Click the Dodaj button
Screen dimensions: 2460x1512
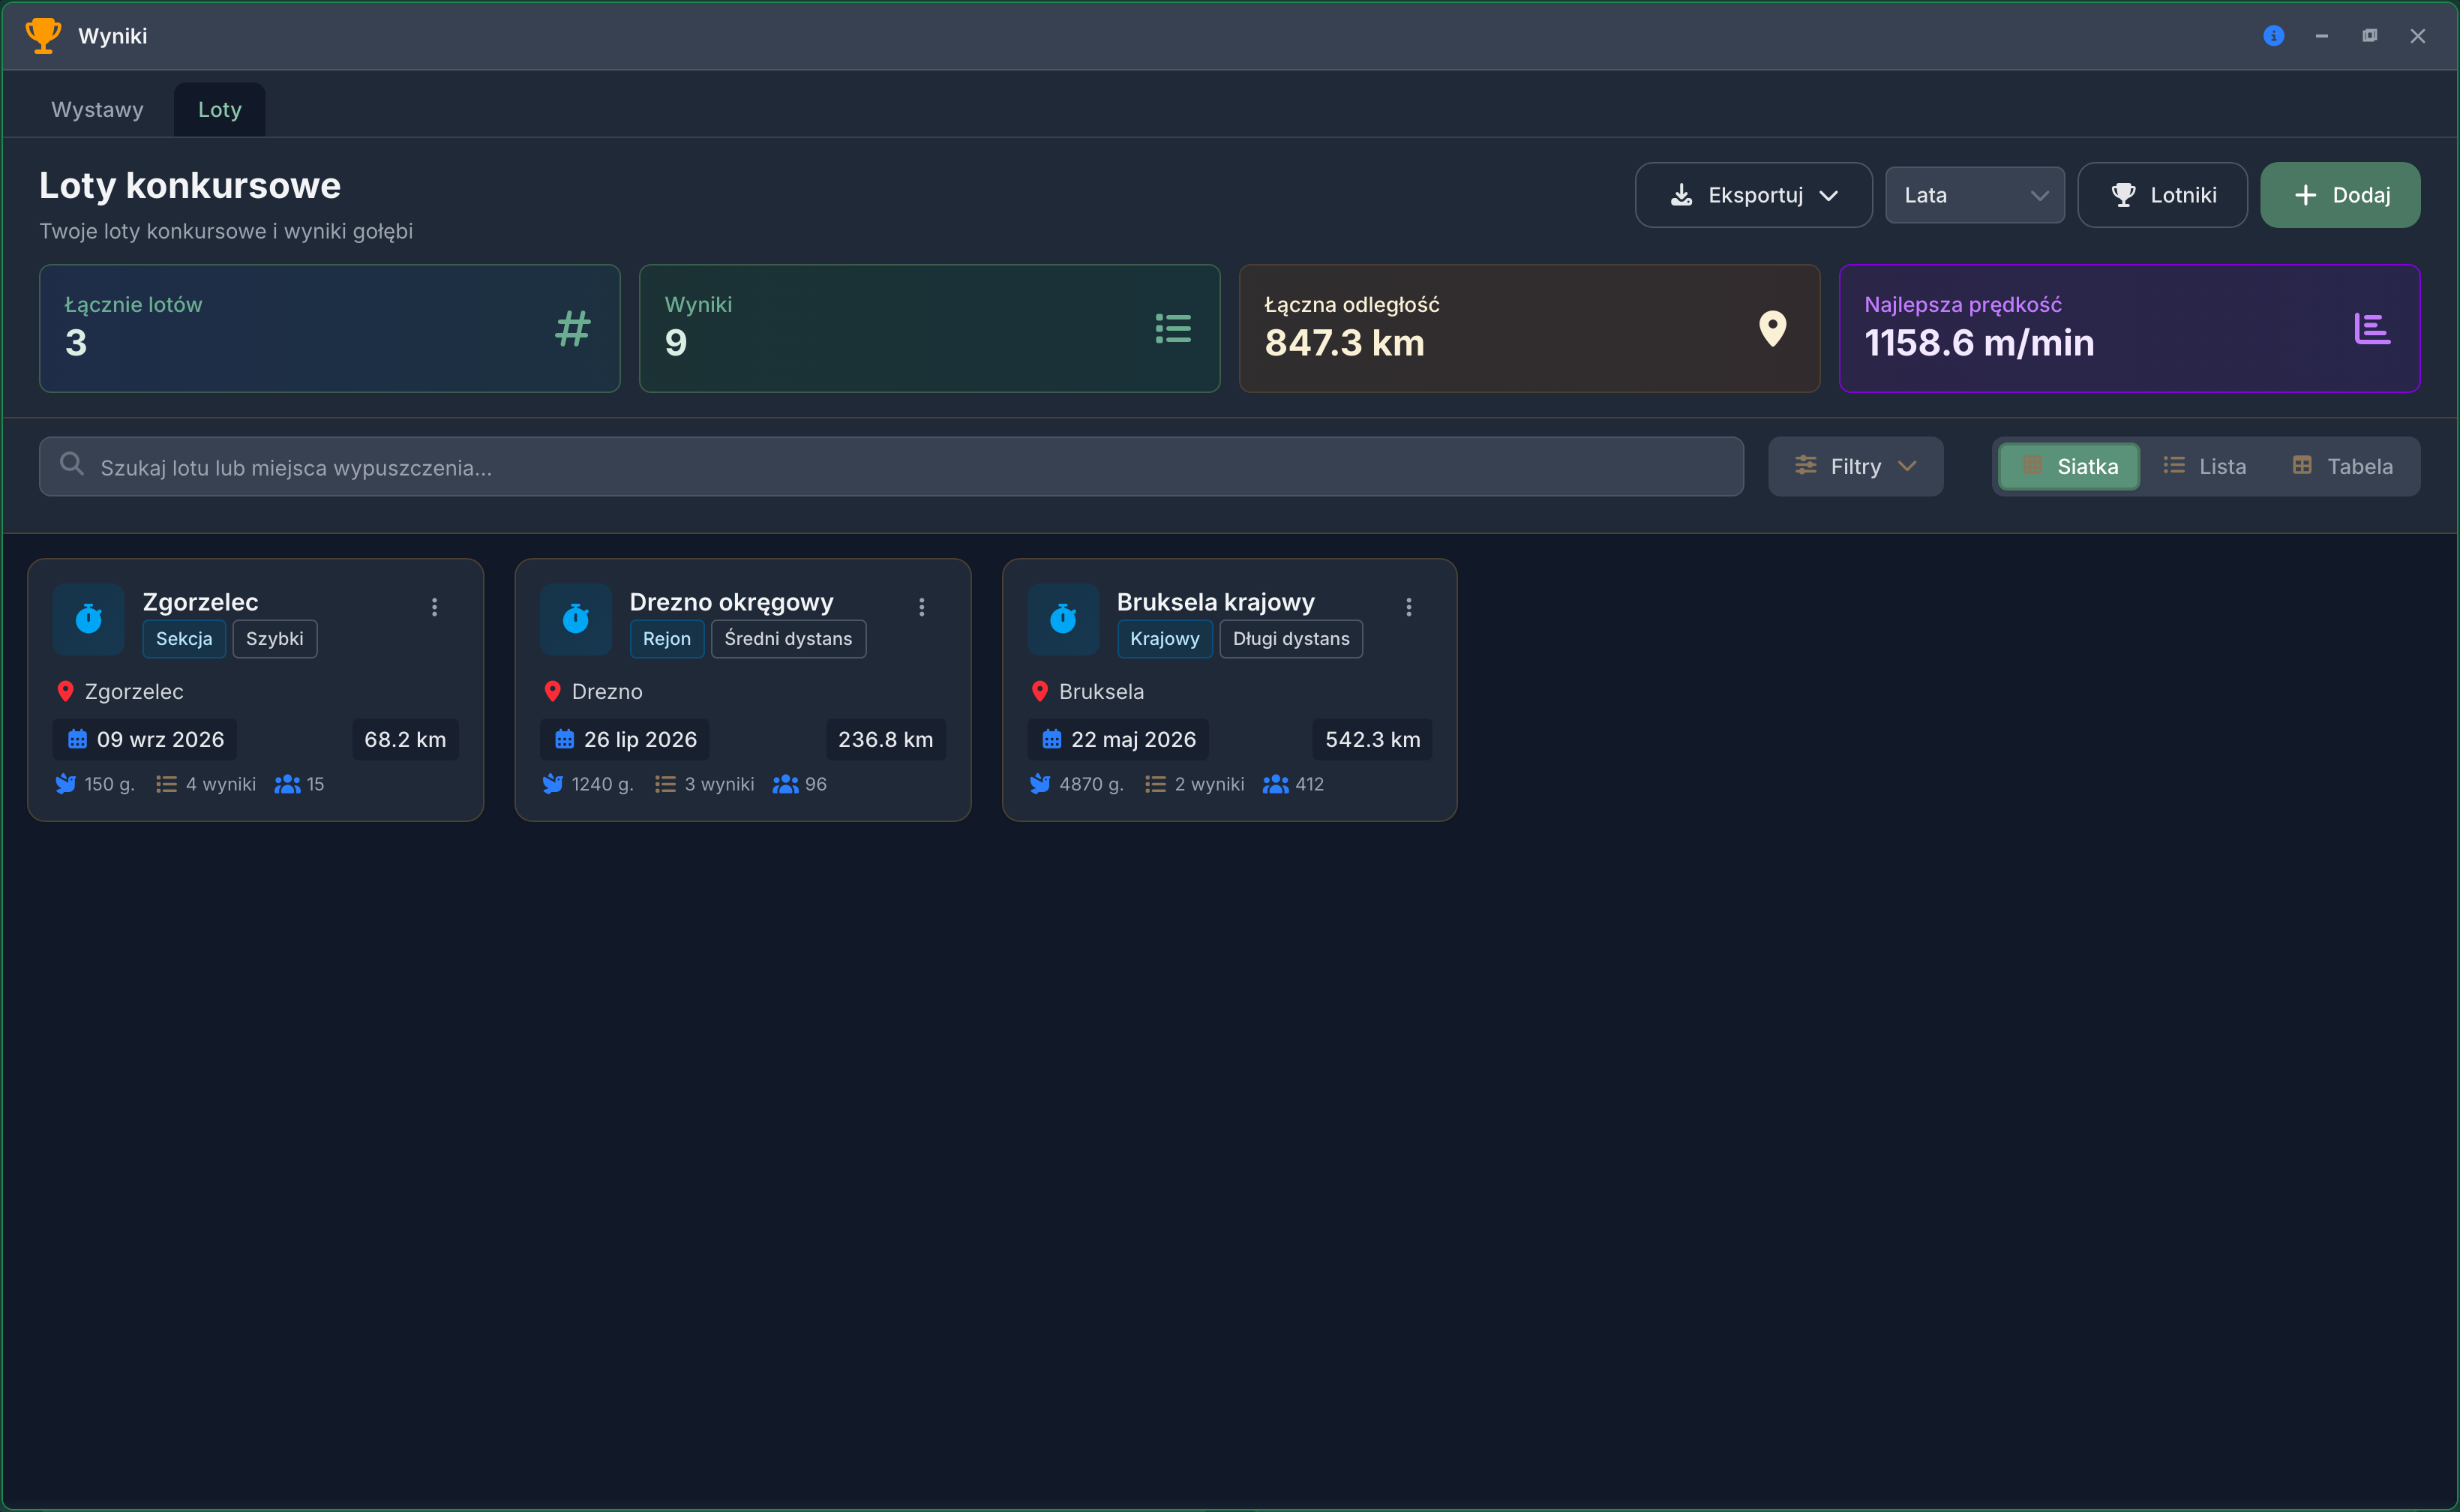(x=2339, y=195)
